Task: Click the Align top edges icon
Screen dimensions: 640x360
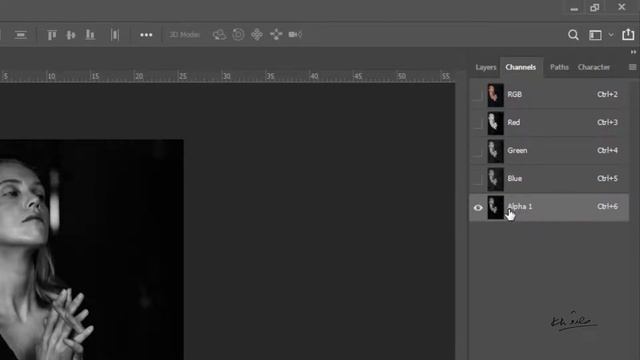Action: 52,35
